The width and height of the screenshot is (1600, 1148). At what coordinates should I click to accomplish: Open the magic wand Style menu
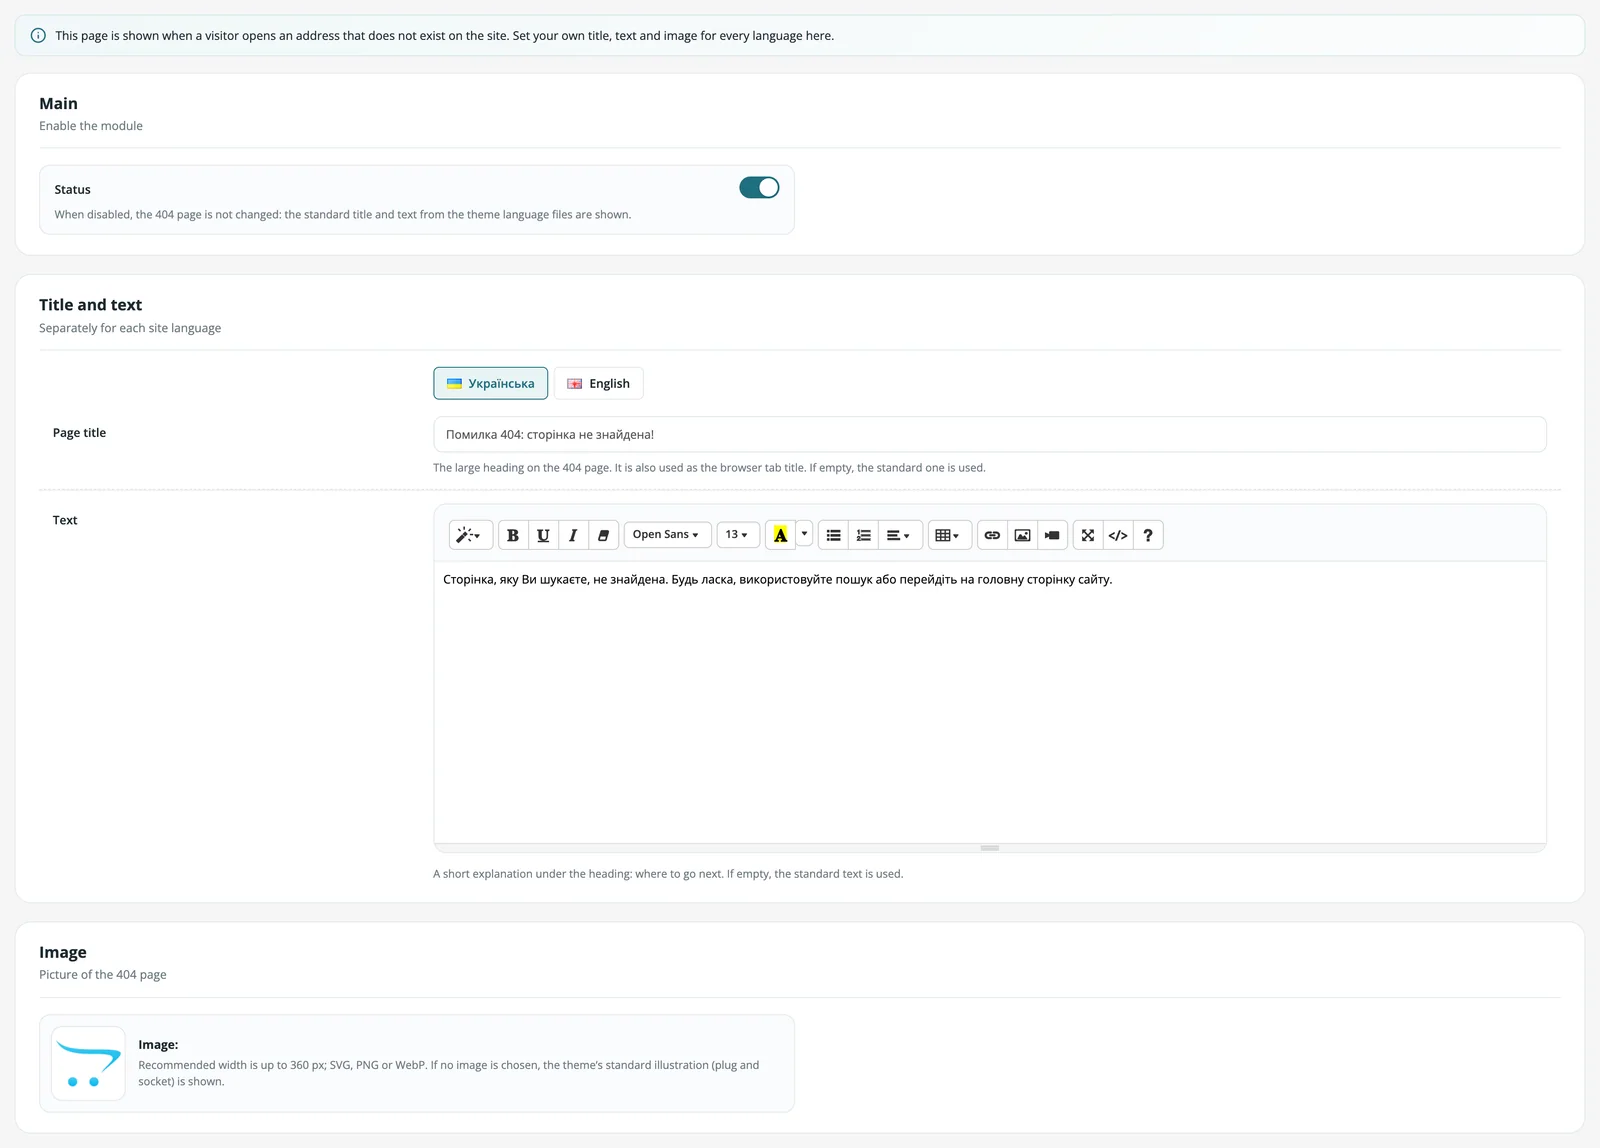click(x=470, y=535)
